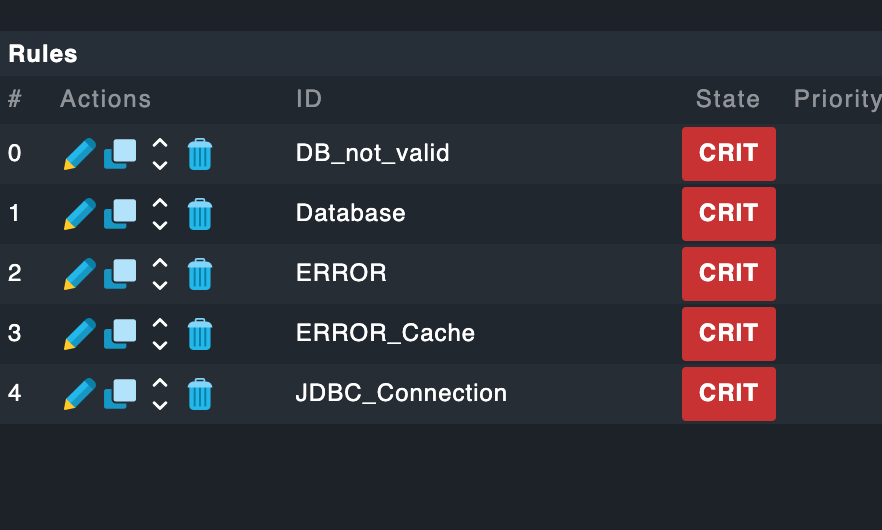
Task: Open editor for JDBC_Connection rule
Action: tap(79, 394)
